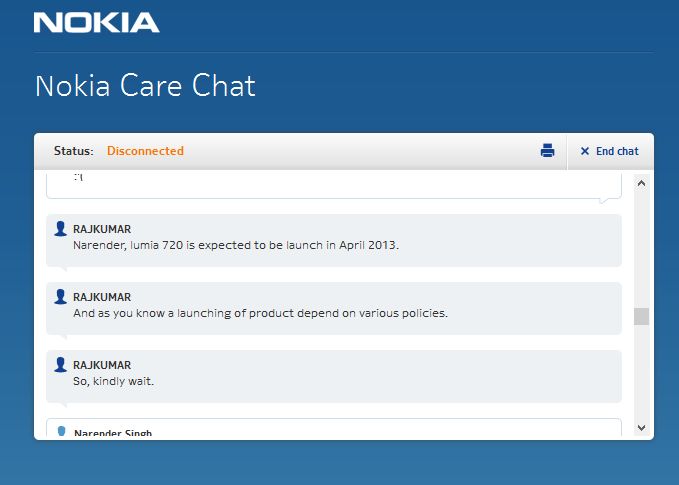Click the Narender Singh avatar icon
Viewport: 679px width, 485px height.
click(x=61, y=432)
